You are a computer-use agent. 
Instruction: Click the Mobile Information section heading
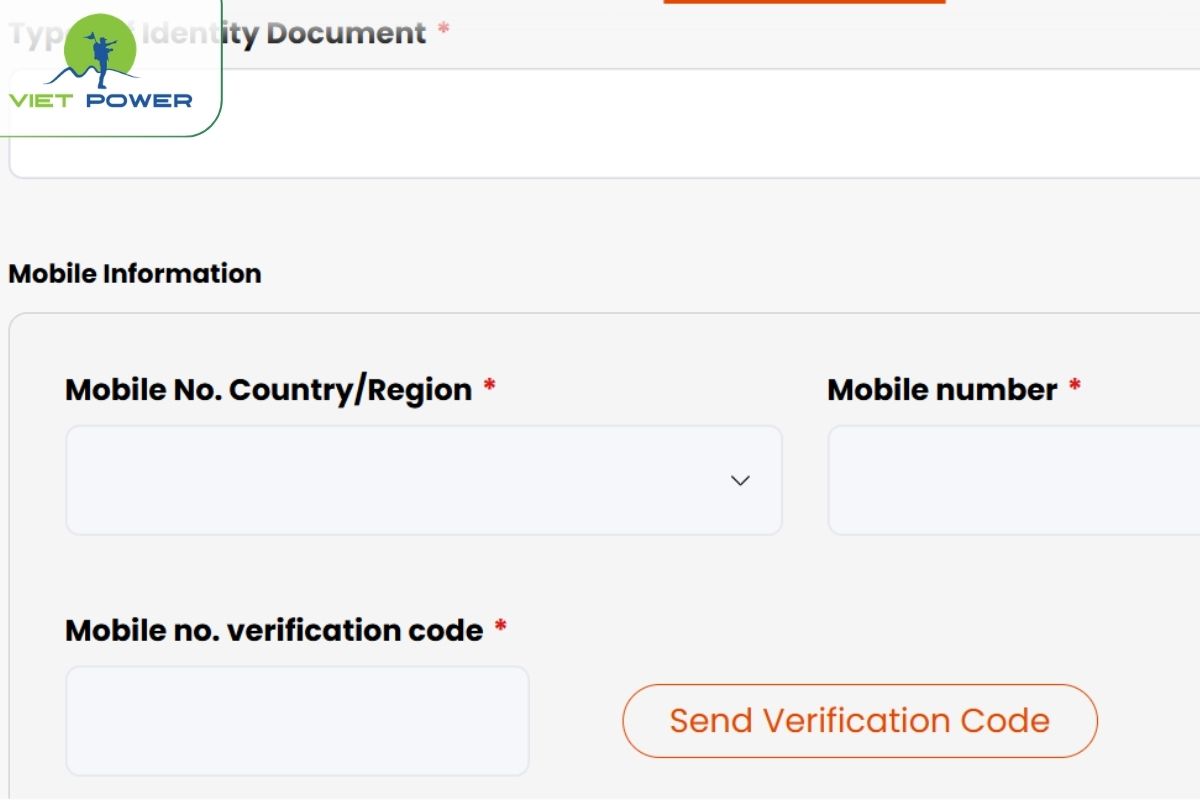(x=135, y=274)
